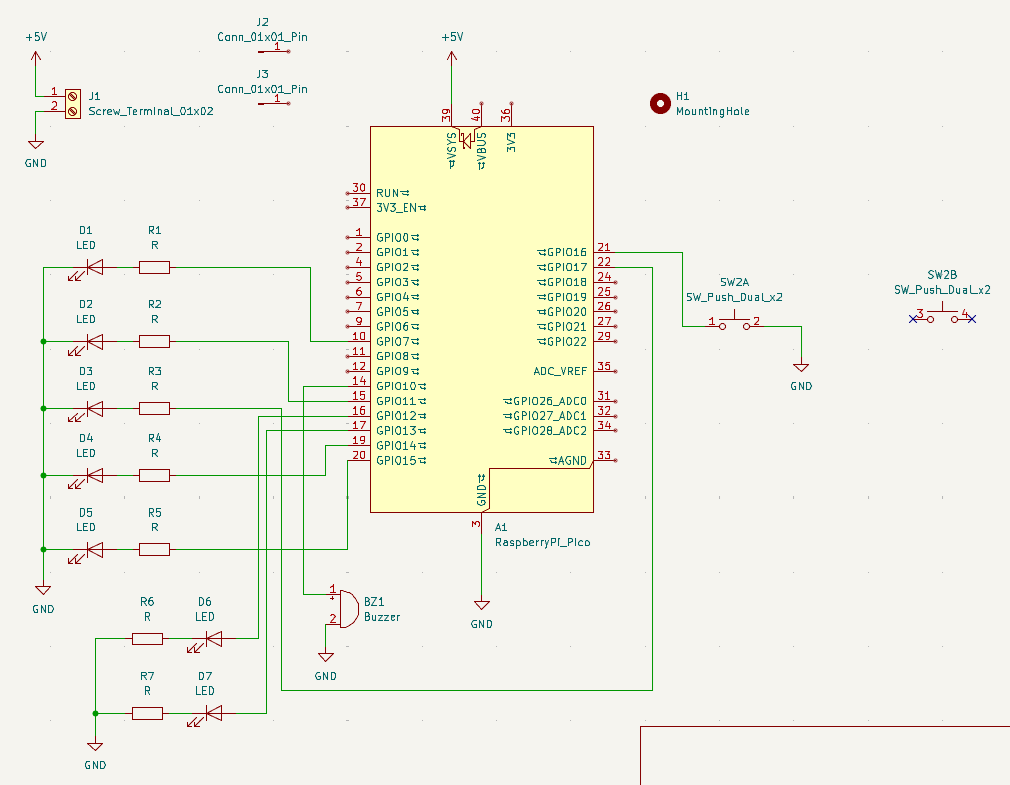This screenshot has height=785, width=1010.
Task: Click the GPIO26_ADC0 pin label
Action: (545, 401)
